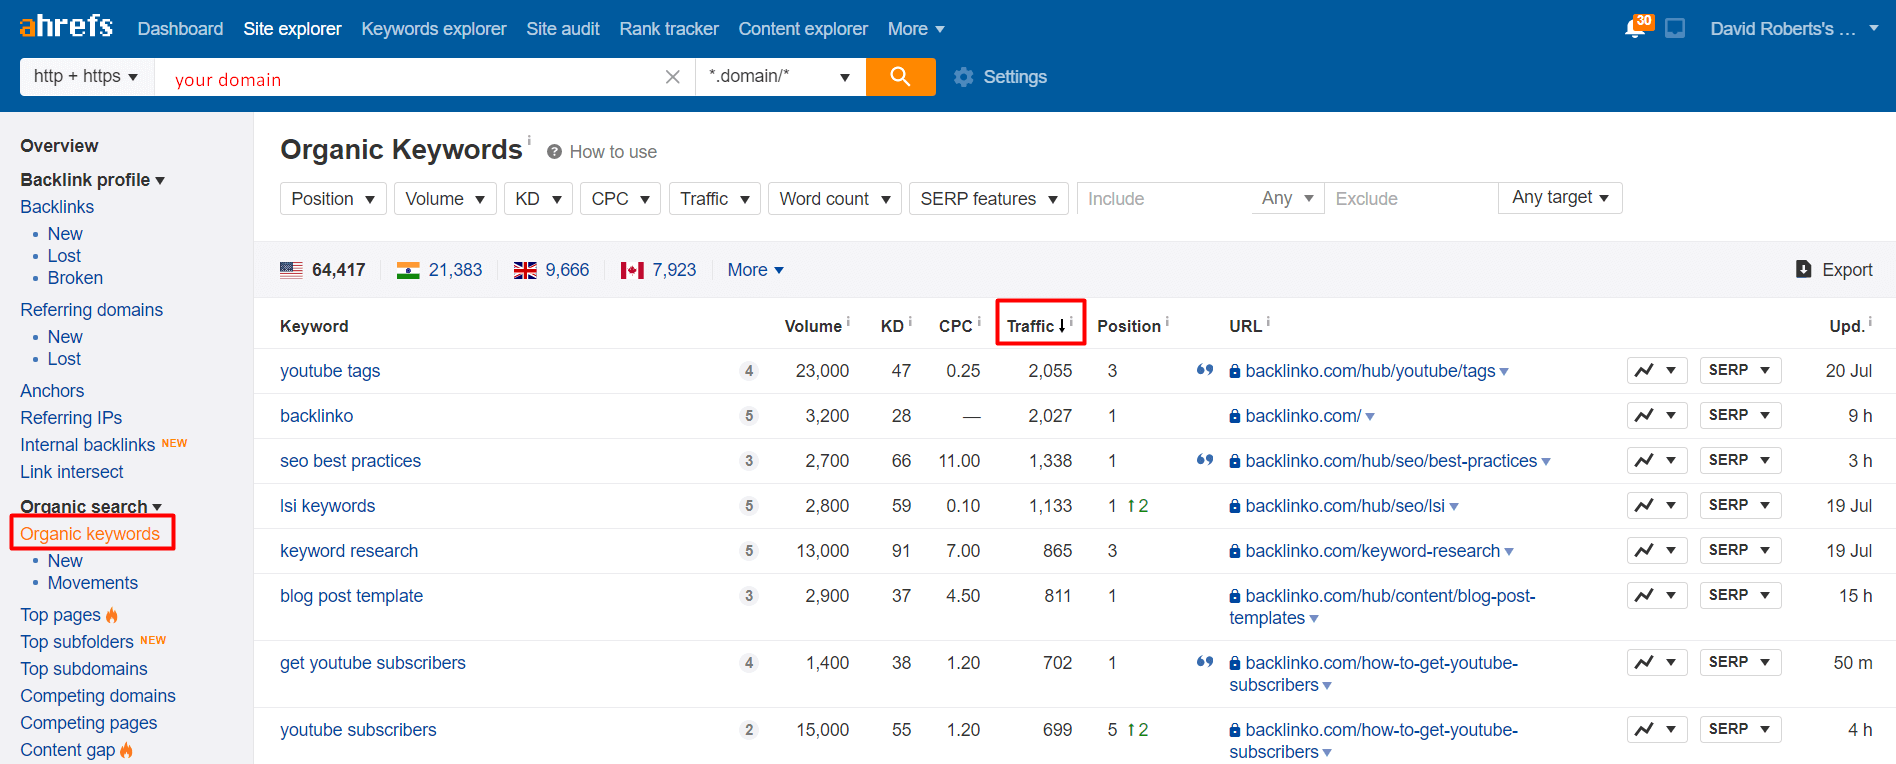
Task: Open Competing domains report
Action: tap(98, 696)
